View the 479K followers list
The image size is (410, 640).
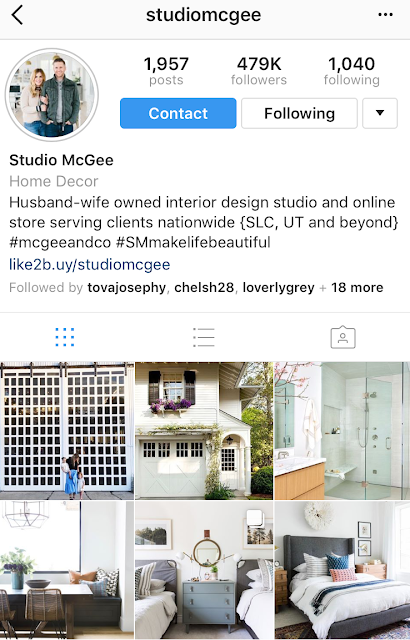259,71
